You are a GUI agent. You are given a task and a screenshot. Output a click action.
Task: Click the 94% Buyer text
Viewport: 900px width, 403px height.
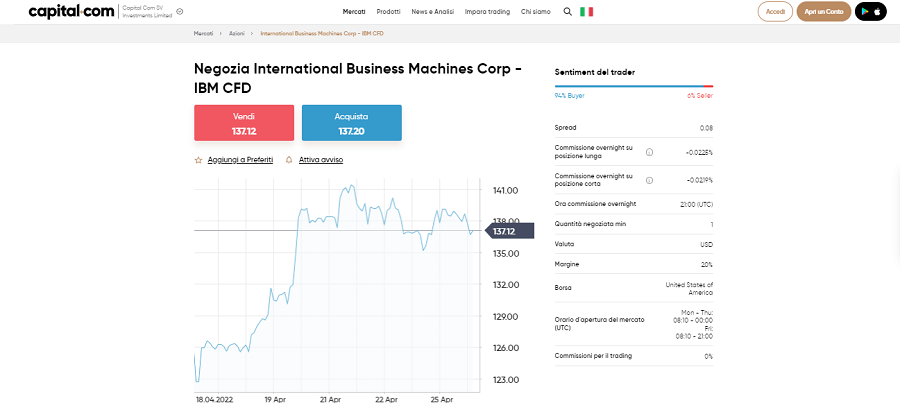tap(569, 96)
